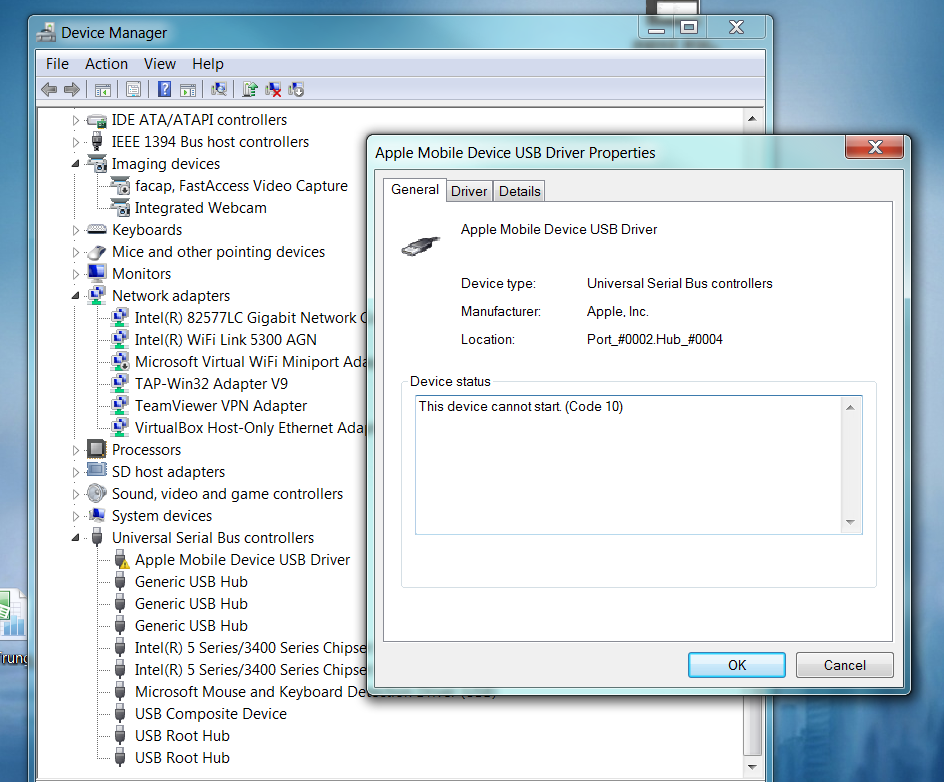Click the Forward arrow in Device Manager toolbar
The width and height of the screenshot is (944, 782).
72,90
